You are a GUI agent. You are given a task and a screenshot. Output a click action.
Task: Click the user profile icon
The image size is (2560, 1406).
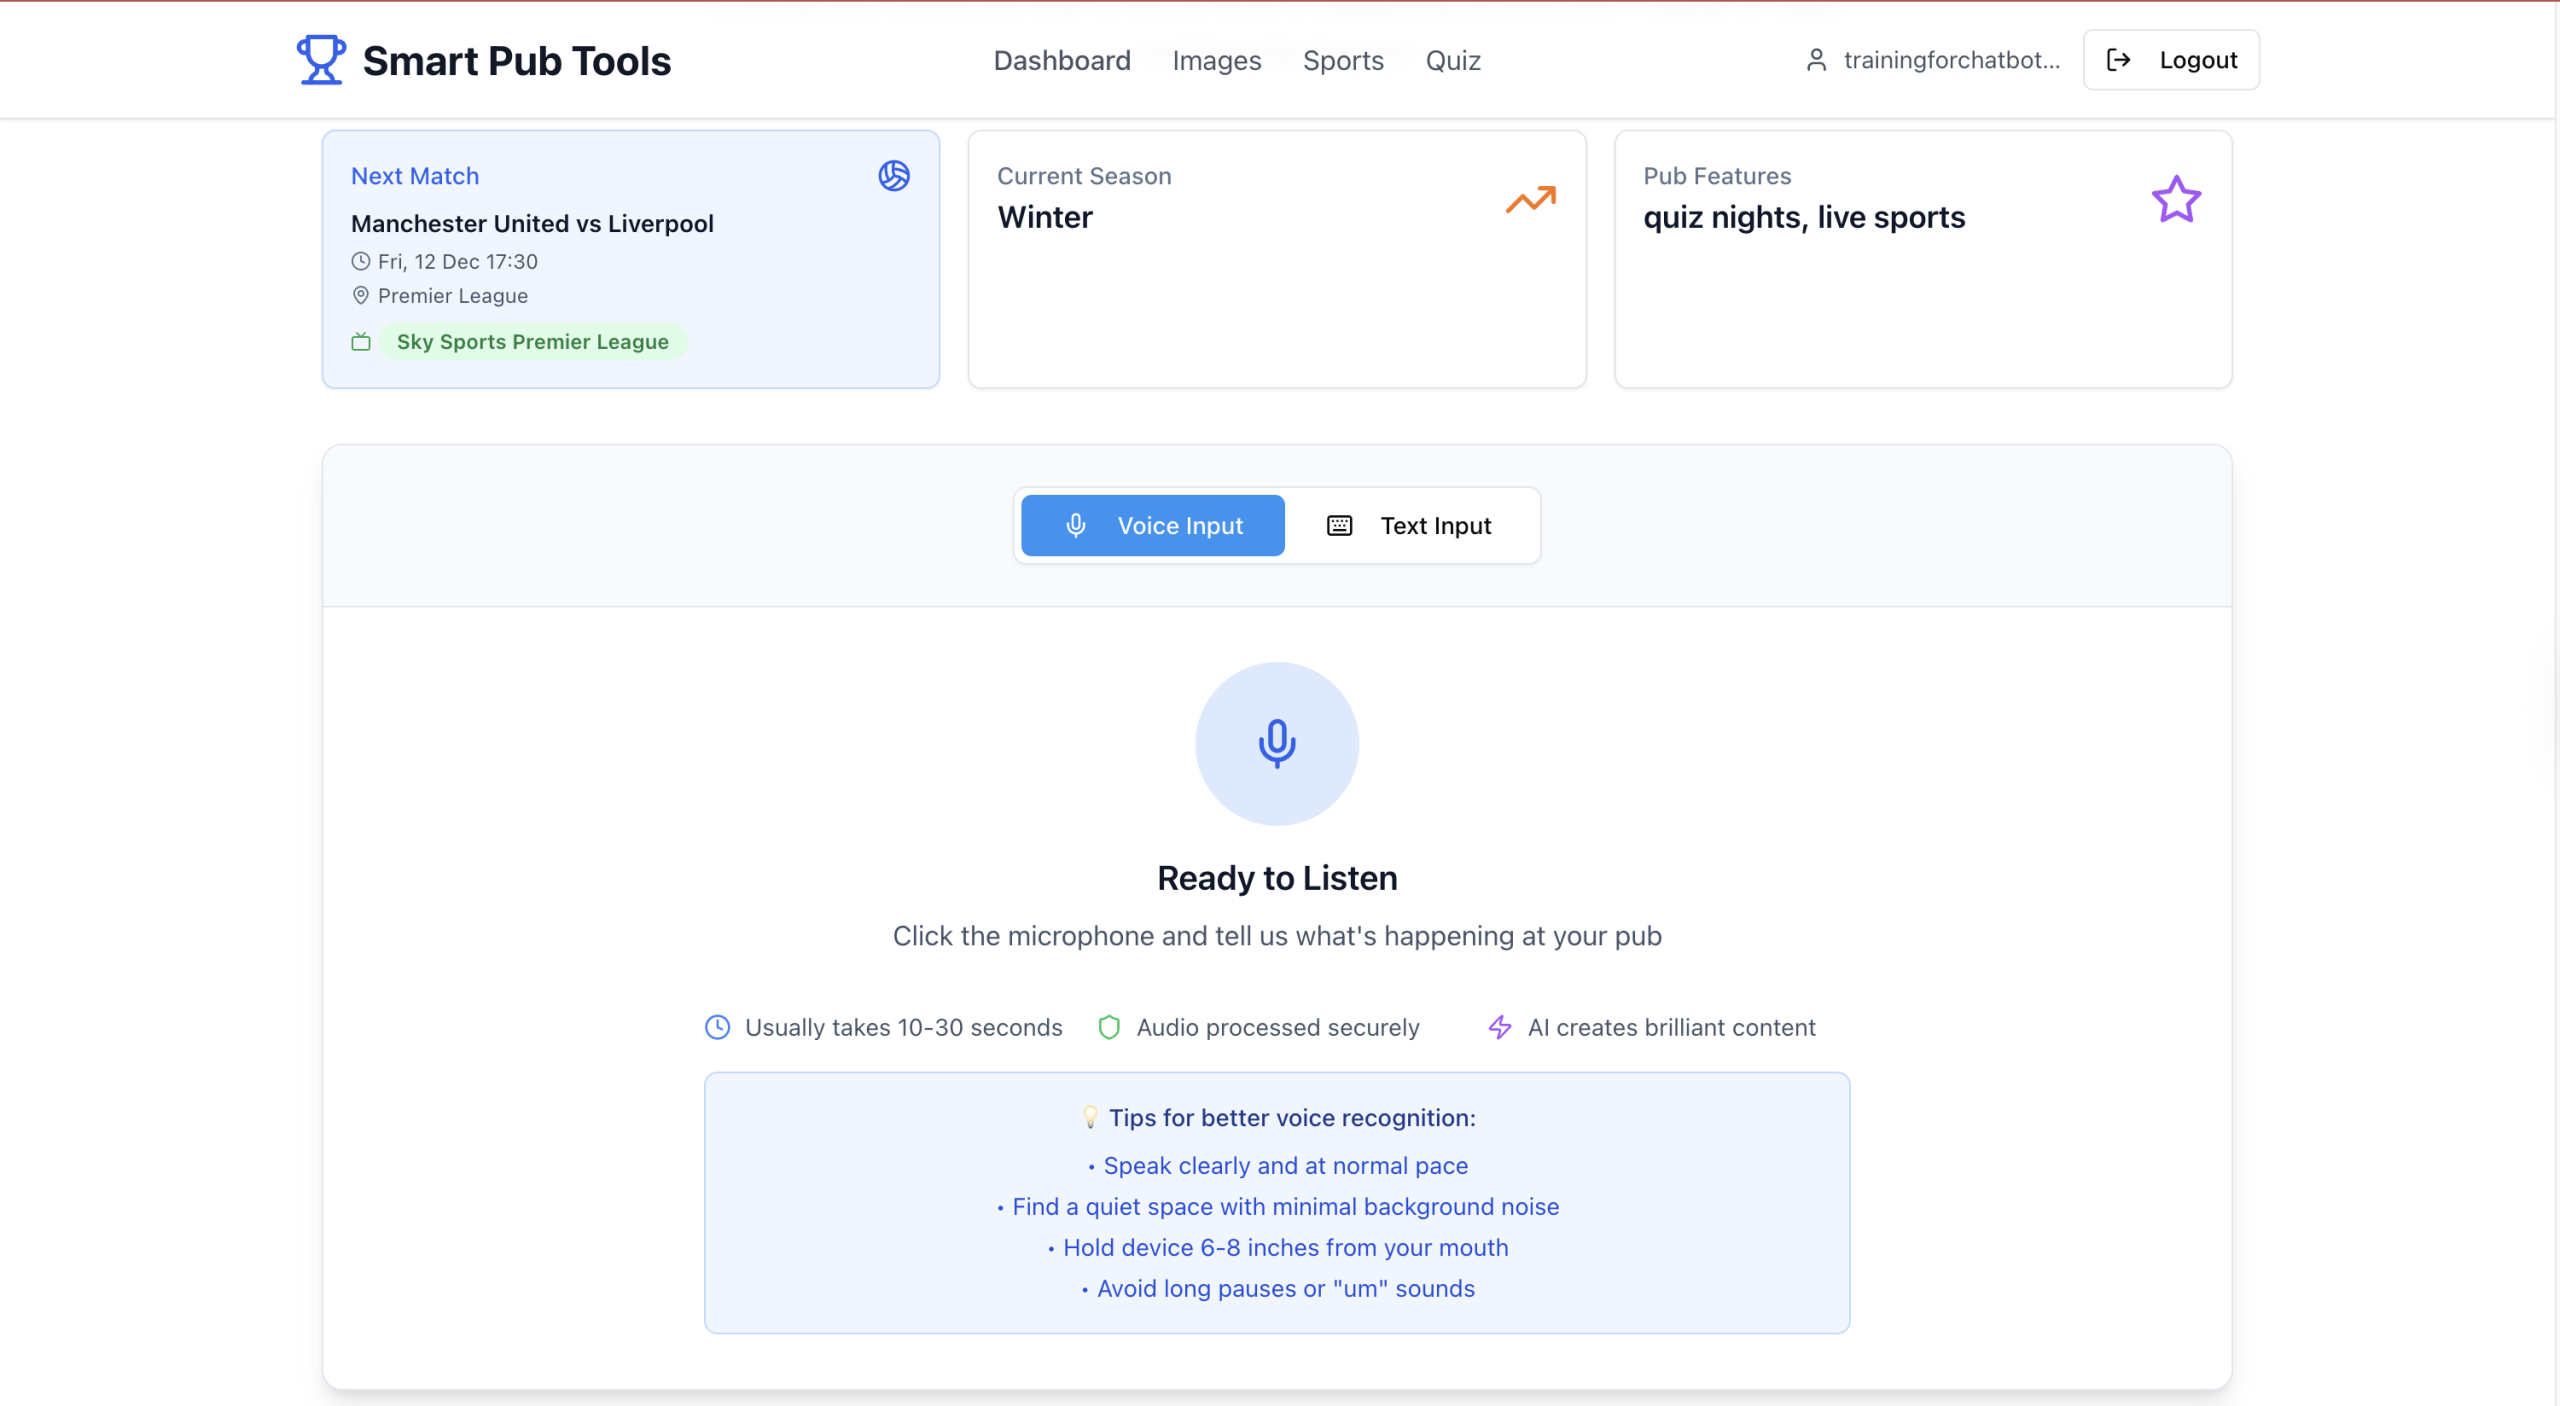[1816, 60]
